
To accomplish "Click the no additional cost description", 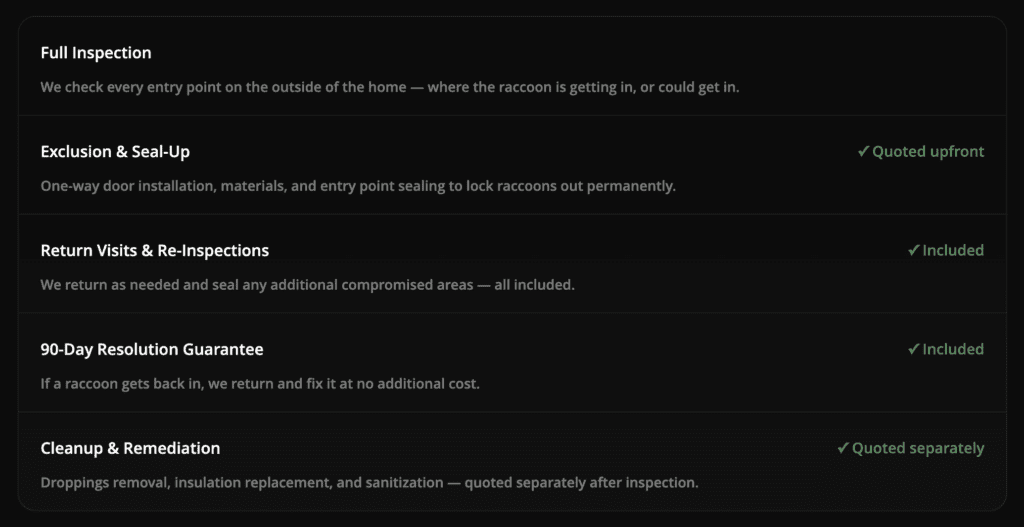I will (260, 384).
